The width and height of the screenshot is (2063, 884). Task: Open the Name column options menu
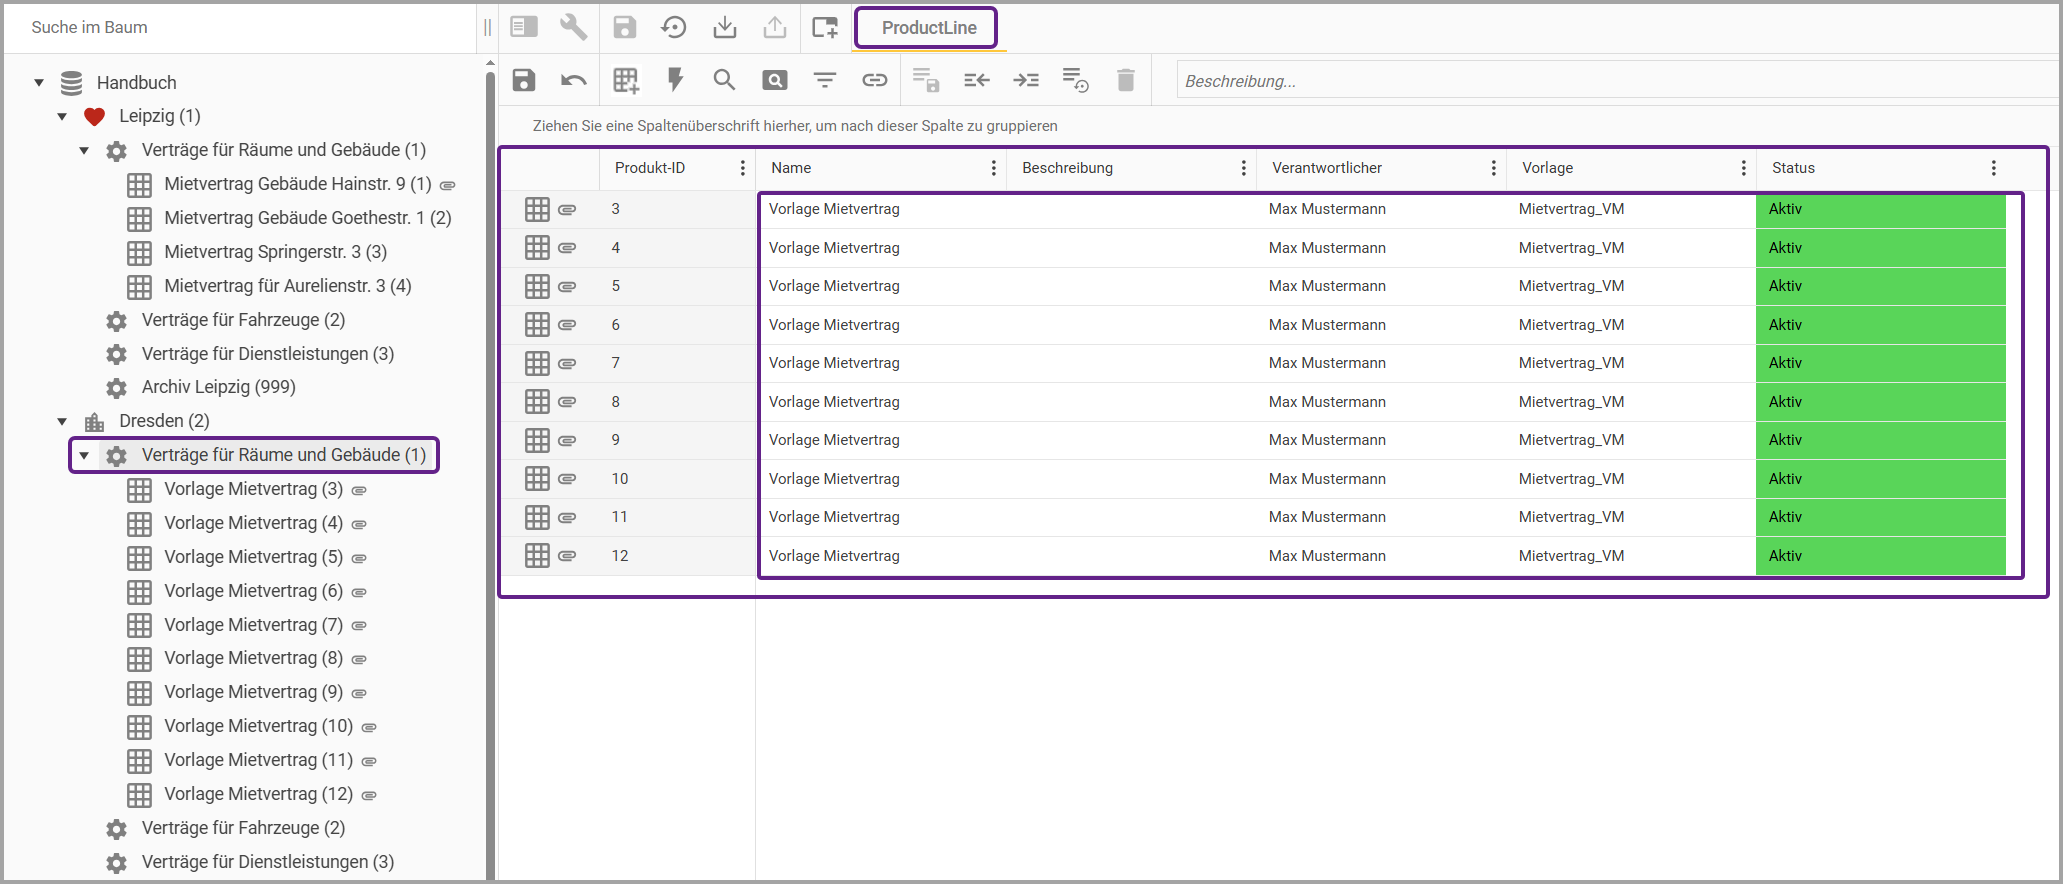tap(993, 168)
